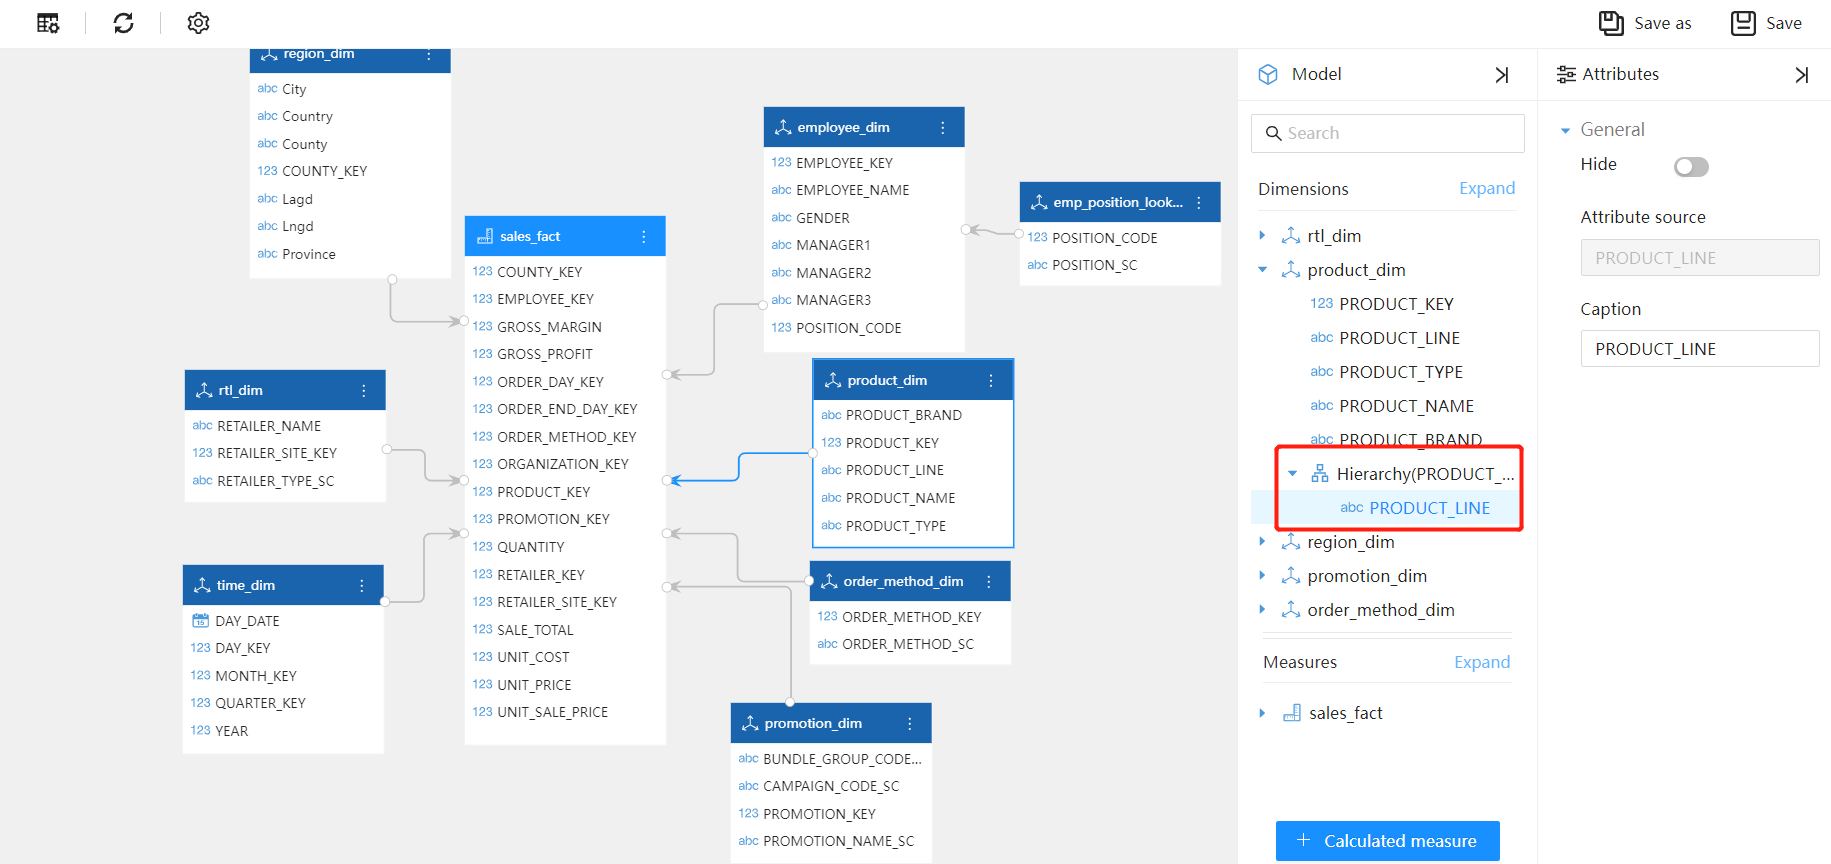Click promotion_dim dimension icon in diagram header
The width and height of the screenshot is (1831, 864).
click(750, 723)
